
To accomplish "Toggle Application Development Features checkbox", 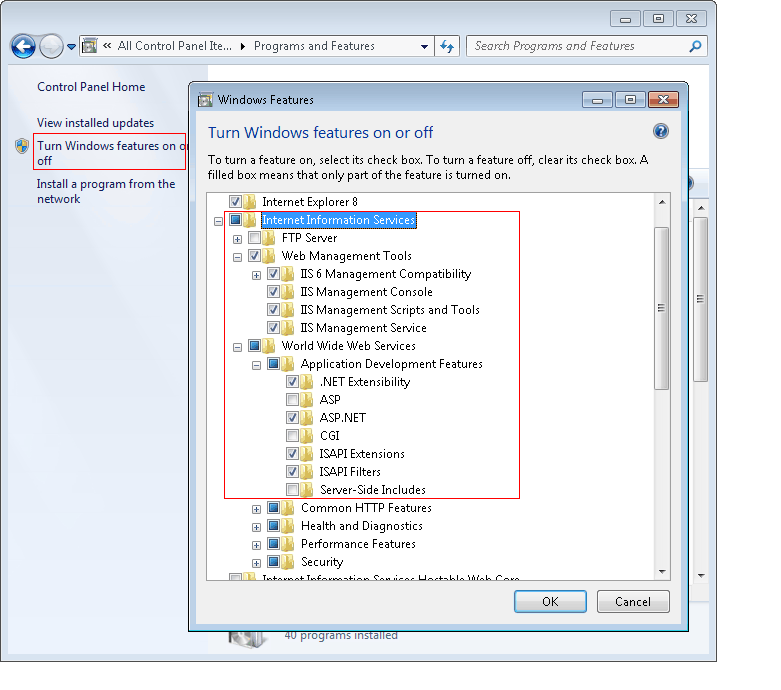I will click(x=273, y=363).
